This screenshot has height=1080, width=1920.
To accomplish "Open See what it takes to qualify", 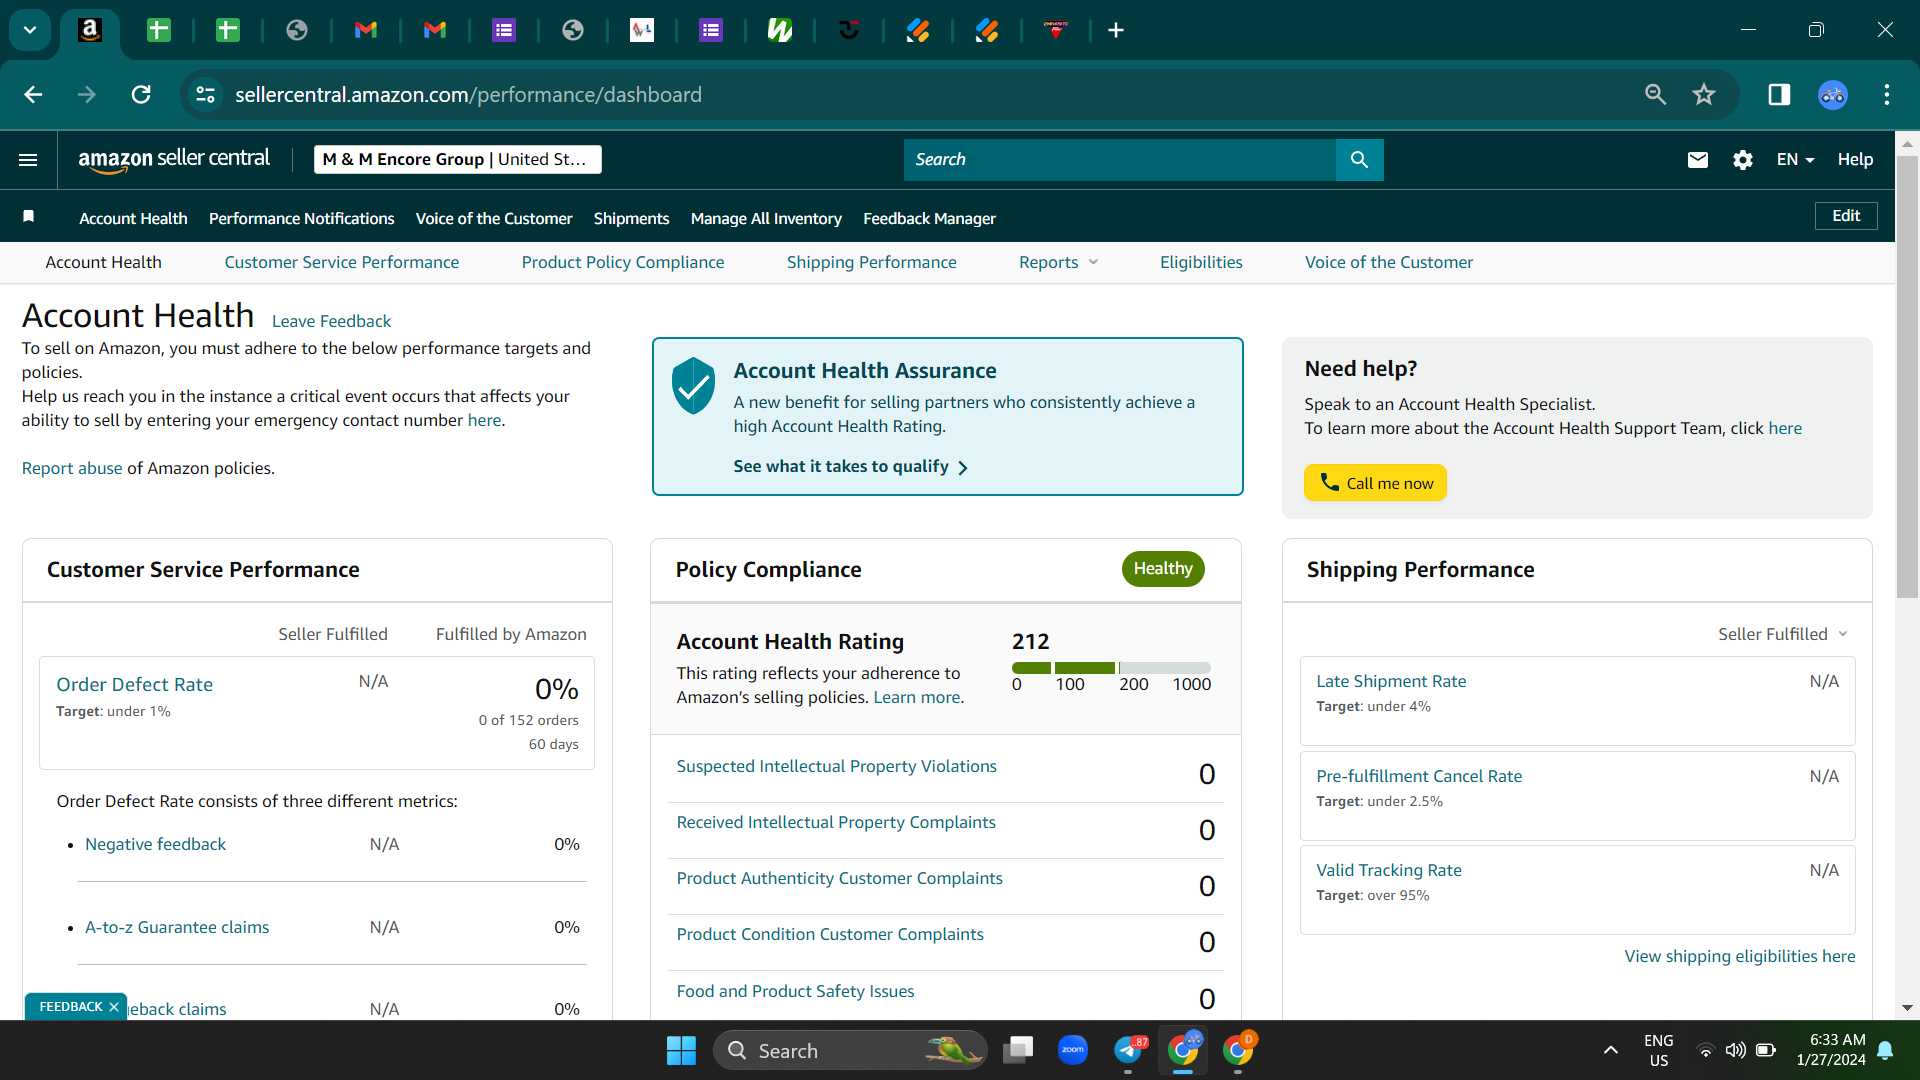I will 850,466.
